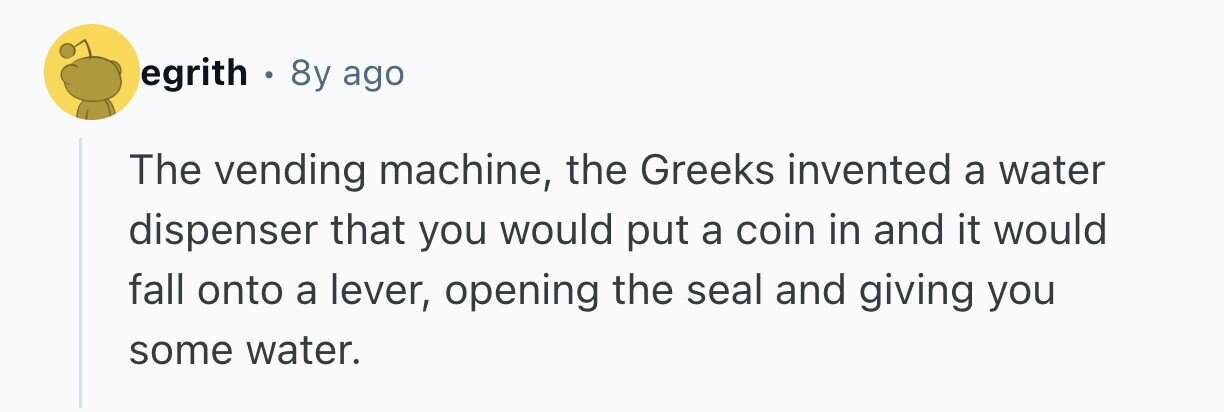Click the word "Greeks" in the comment
The width and height of the screenshot is (1224, 412).
(708, 171)
